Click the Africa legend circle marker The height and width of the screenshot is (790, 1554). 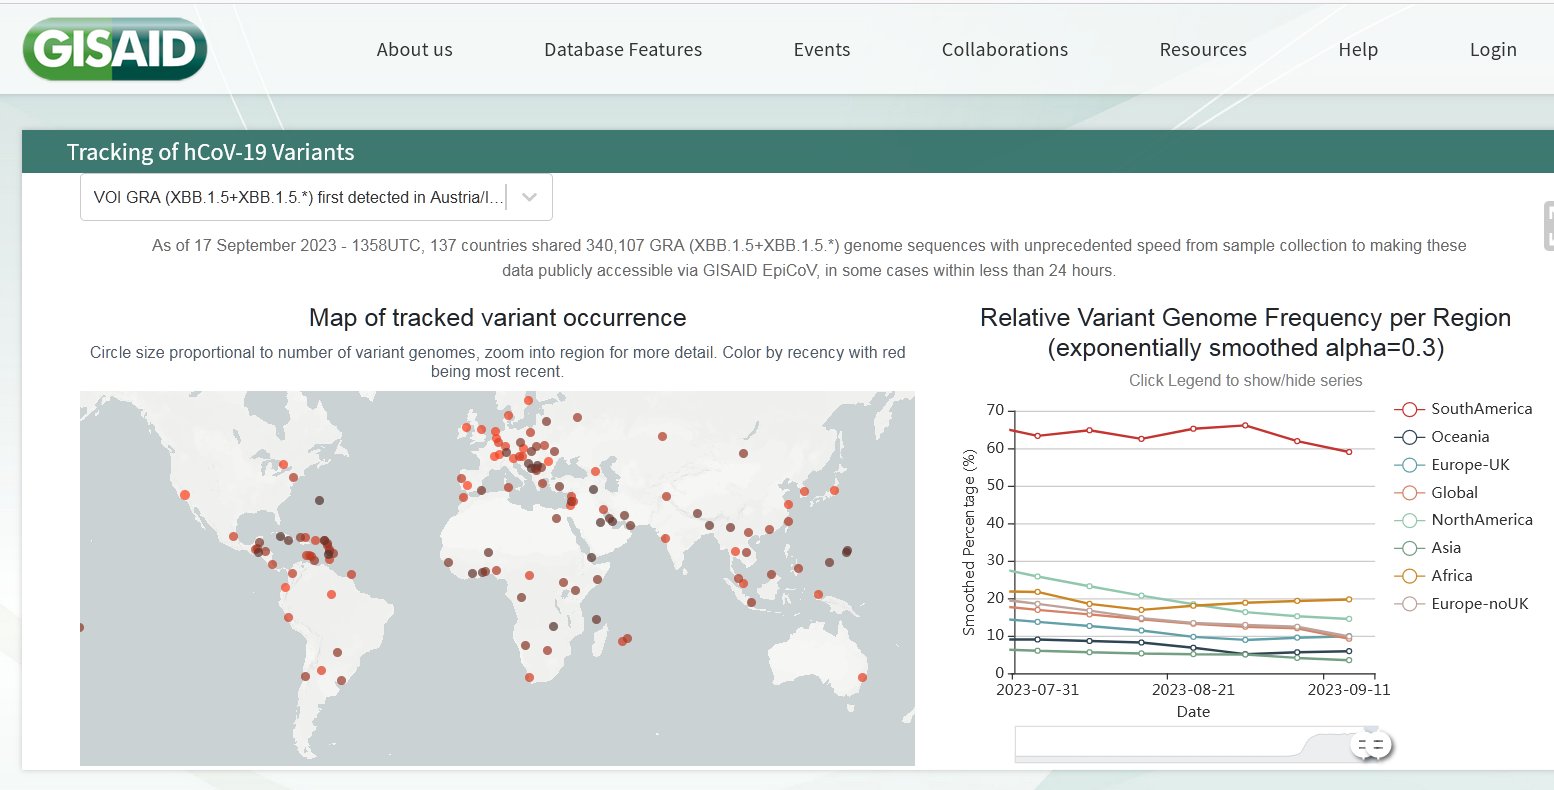pyautogui.click(x=1409, y=576)
